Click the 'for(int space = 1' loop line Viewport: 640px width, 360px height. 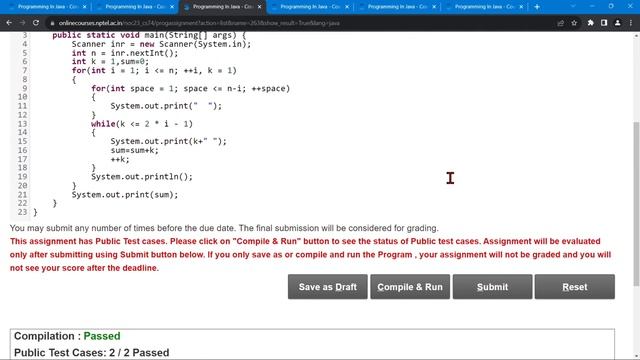click(x=190, y=89)
